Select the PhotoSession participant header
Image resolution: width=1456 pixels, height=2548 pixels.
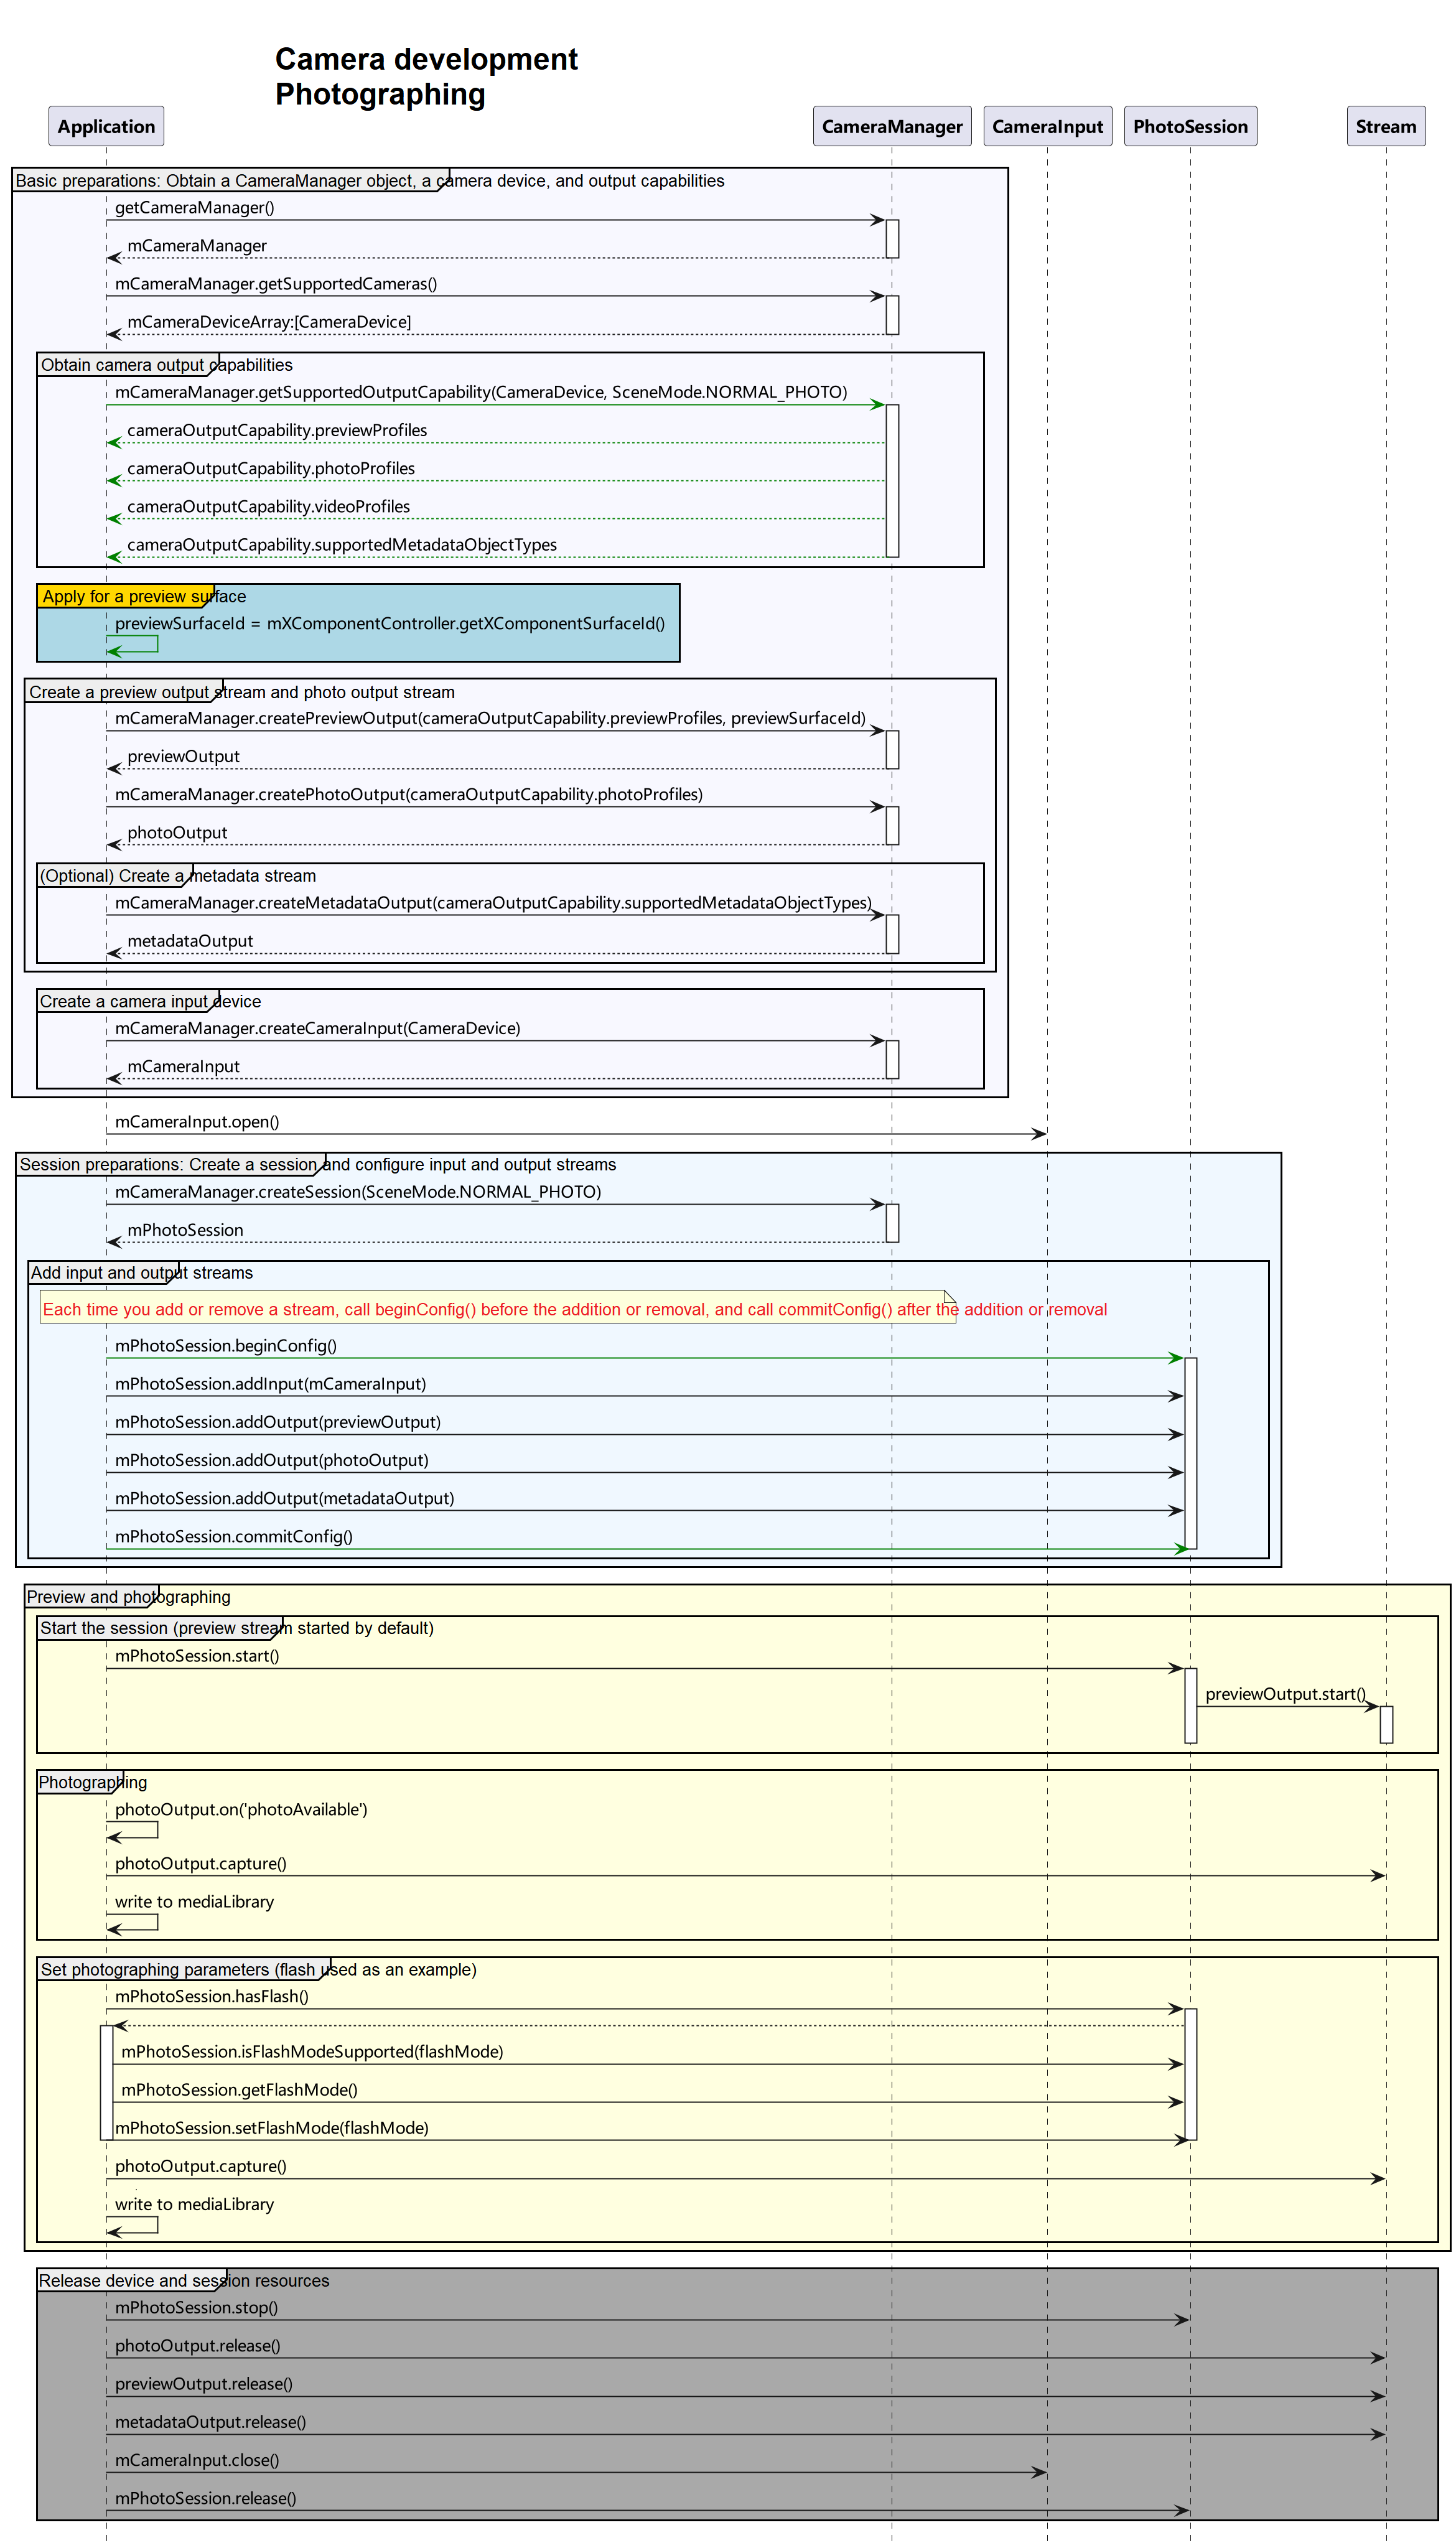pyautogui.click(x=1190, y=126)
